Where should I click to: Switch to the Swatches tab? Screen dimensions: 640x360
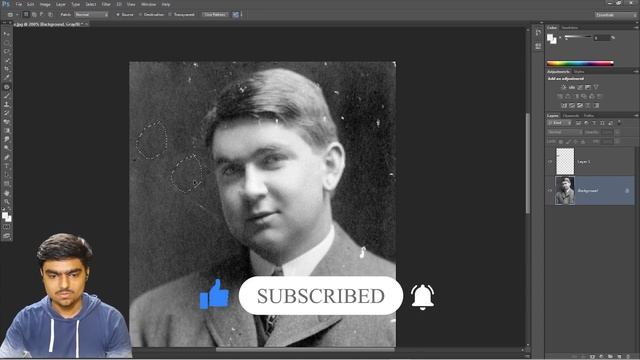(570, 28)
